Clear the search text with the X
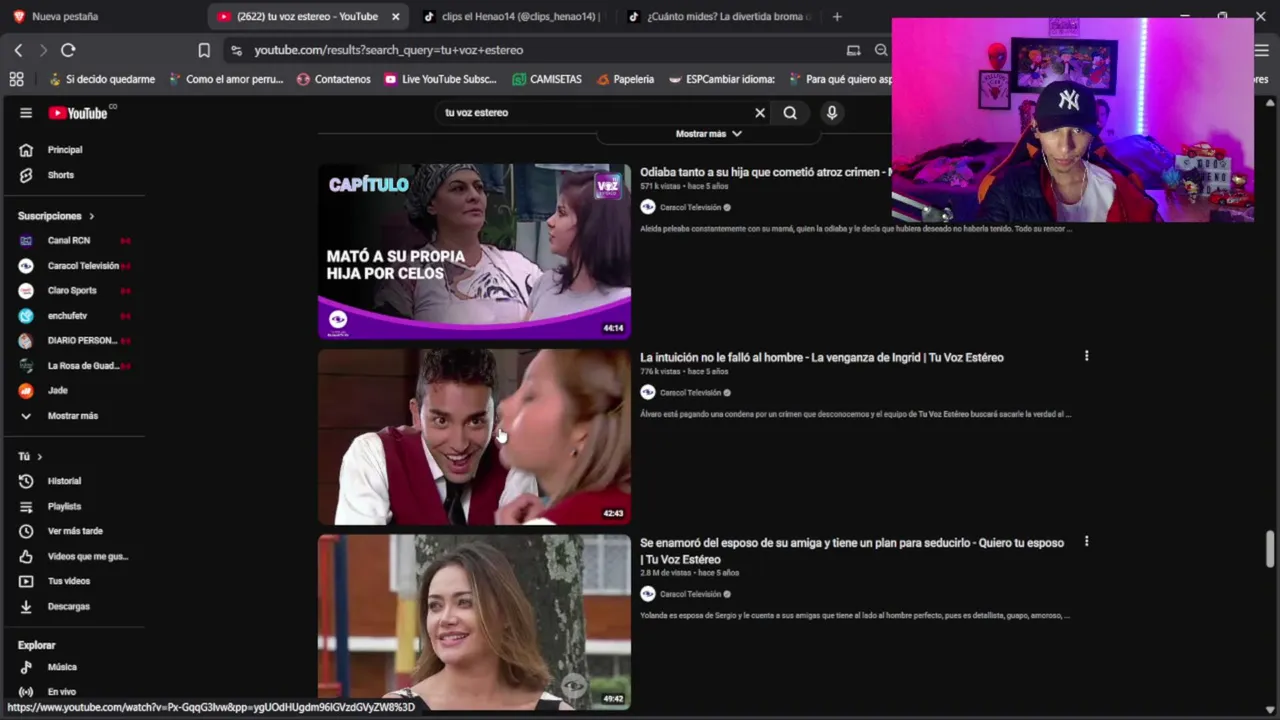1280x720 pixels. (760, 113)
